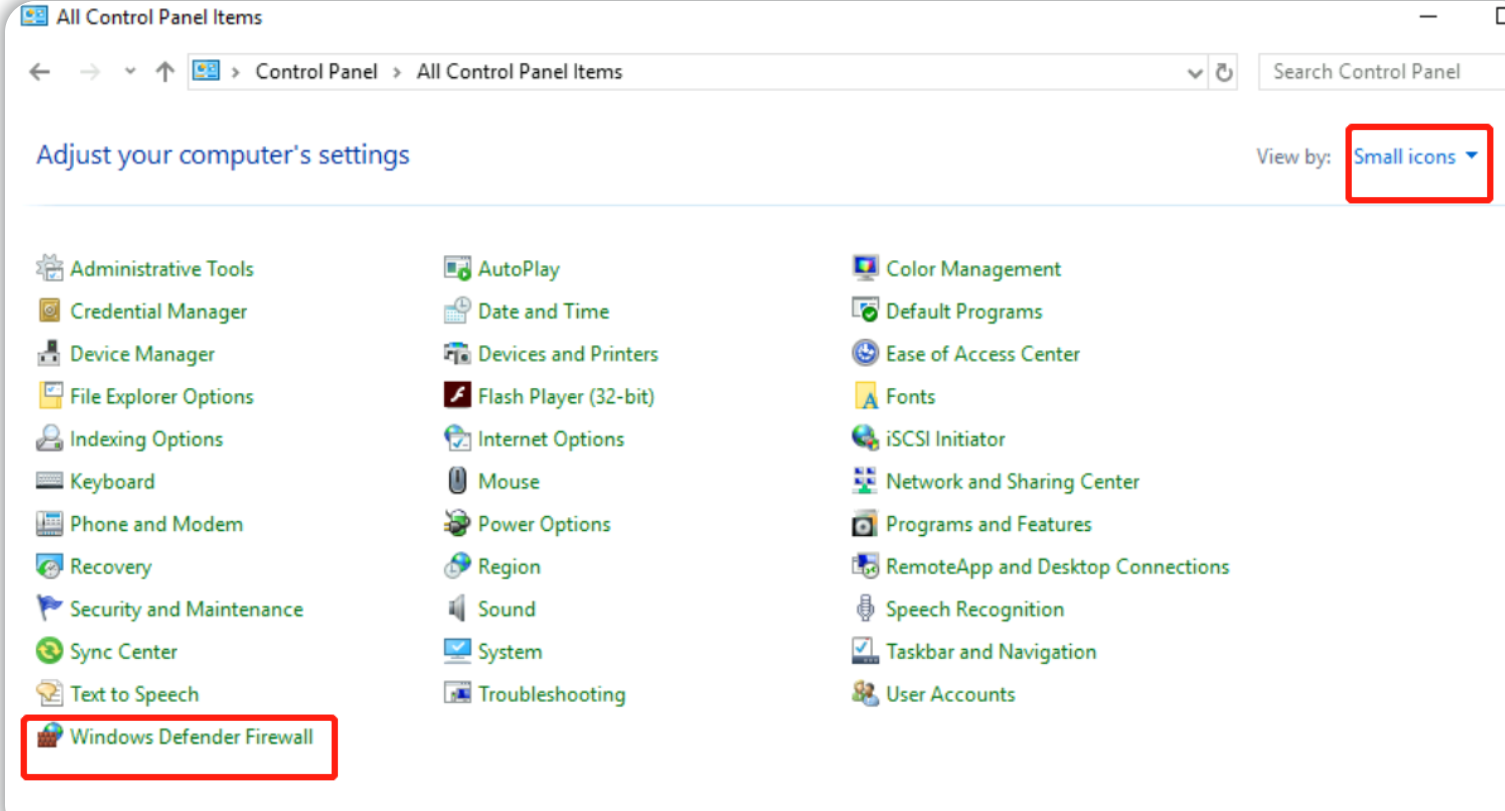This screenshot has height=811, width=1505.
Task: Go up one level with Up arrow
Action: (x=165, y=72)
